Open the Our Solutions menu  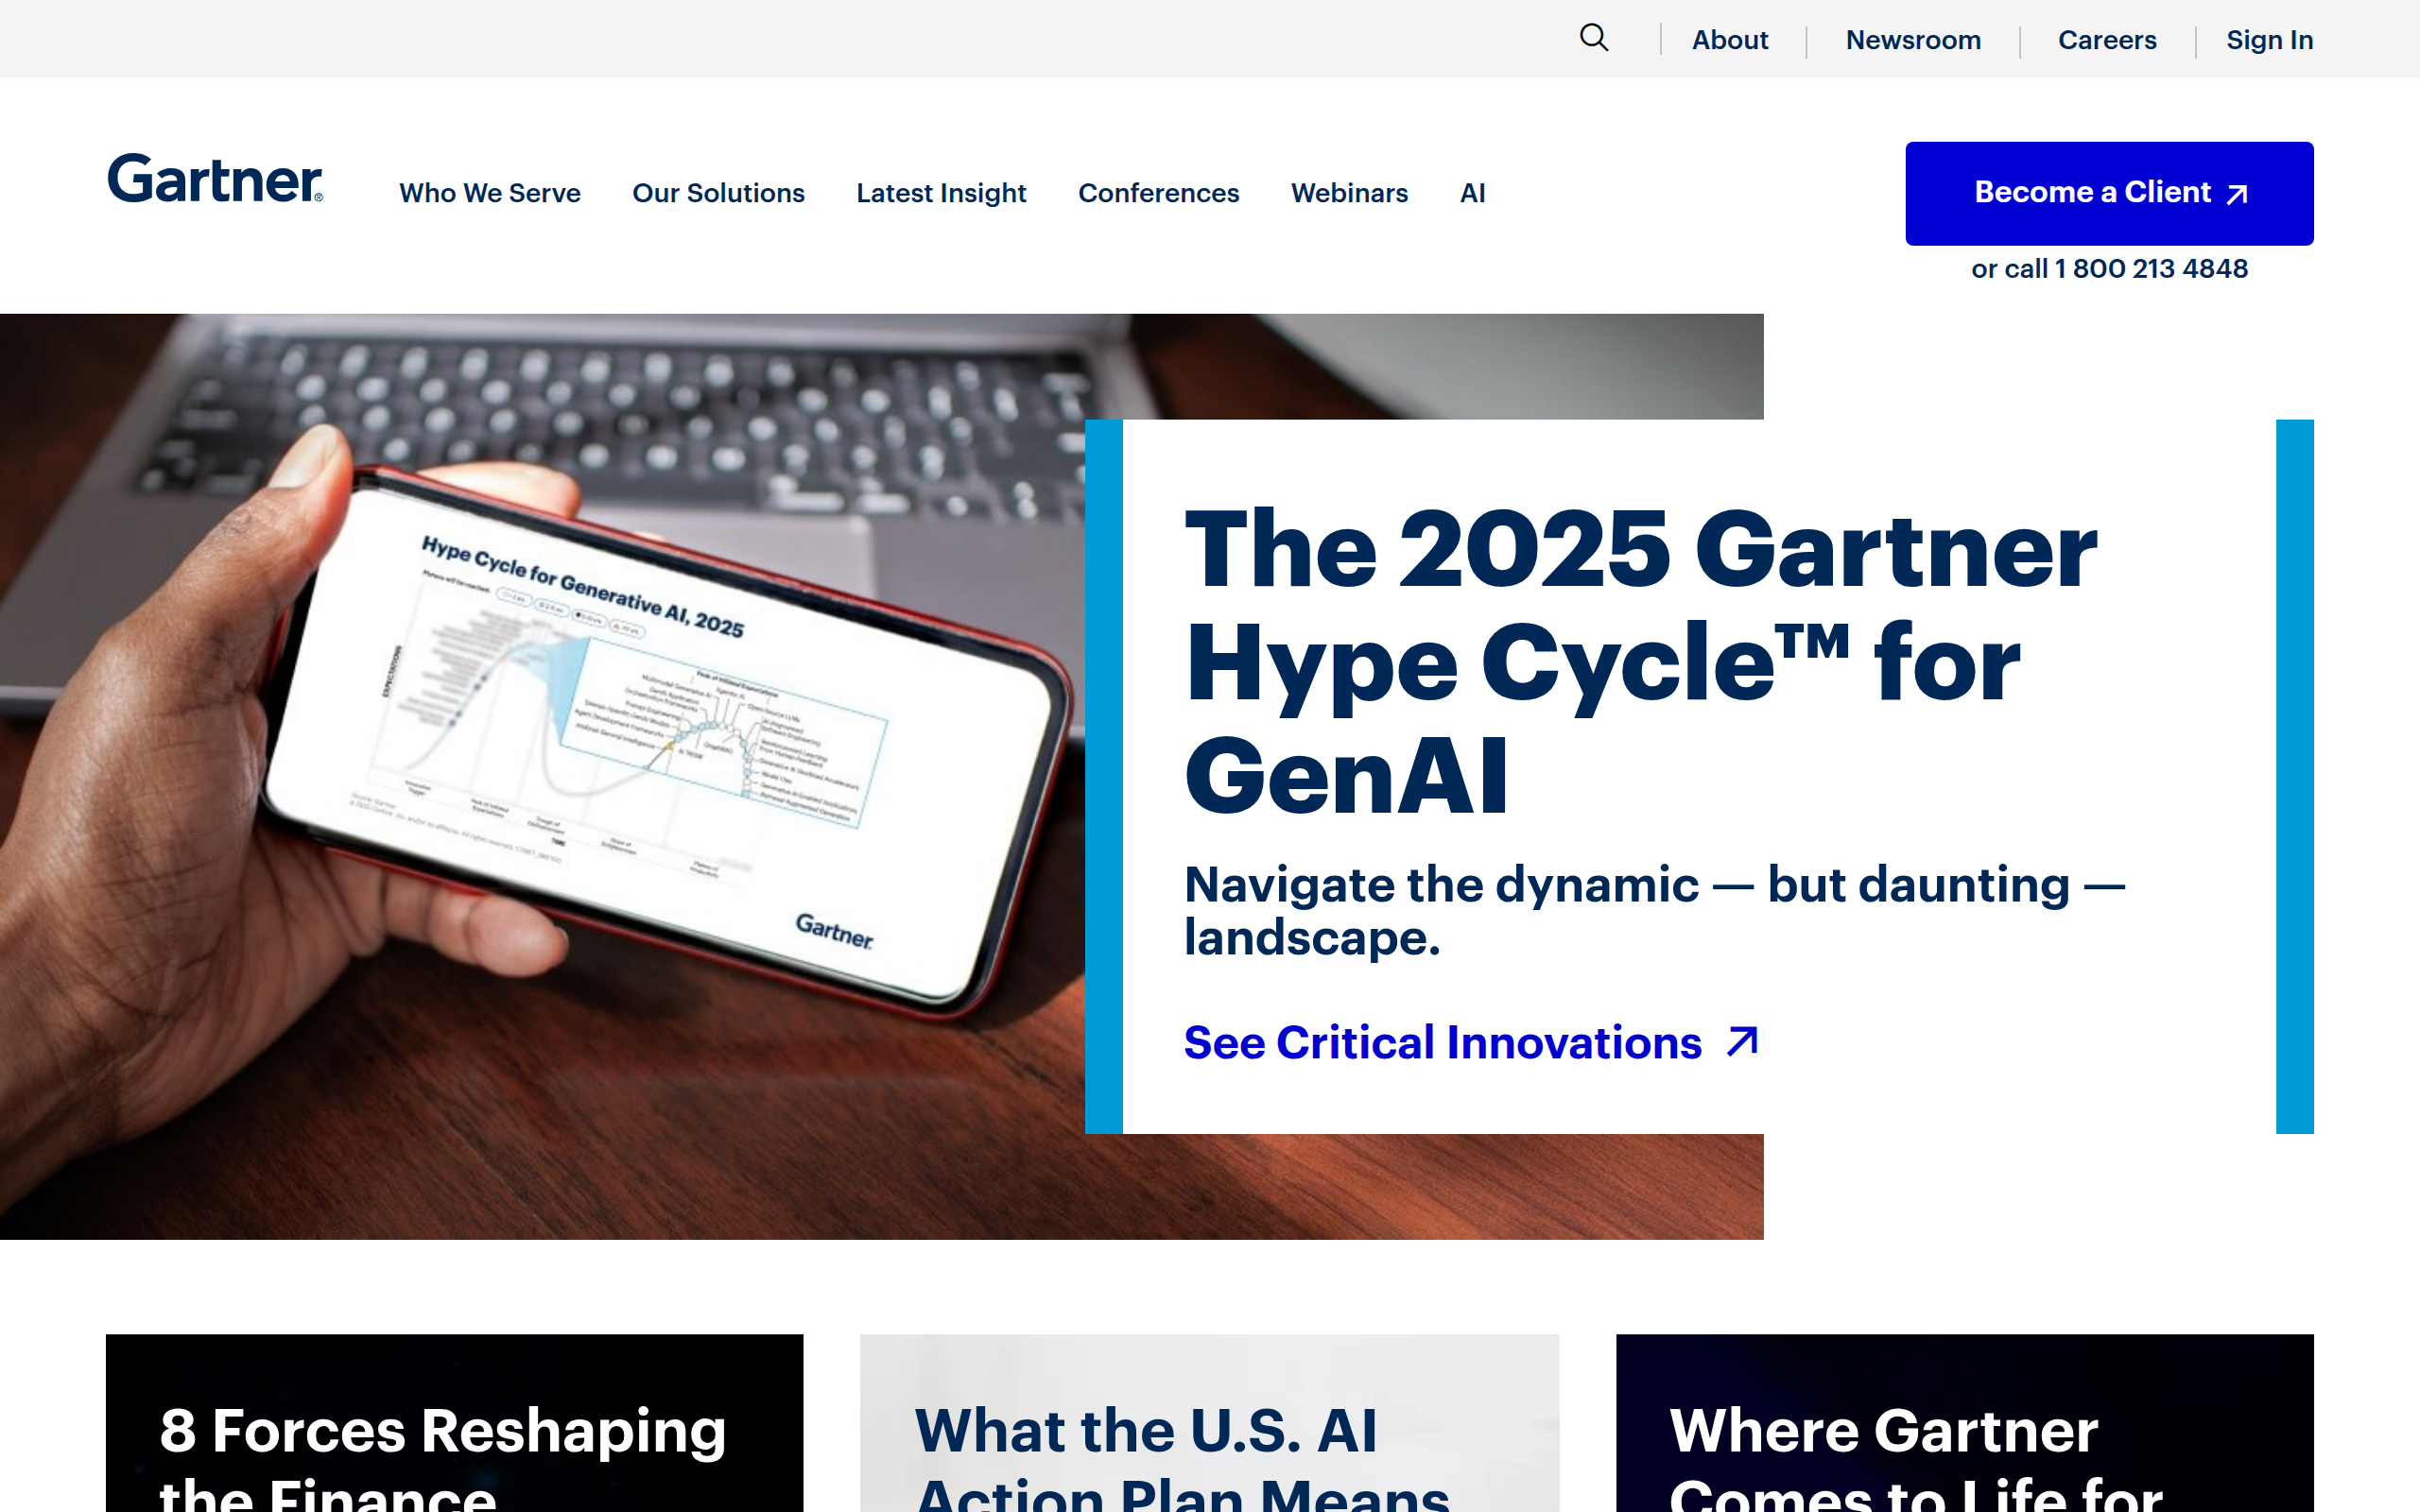pyautogui.click(x=718, y=193)
